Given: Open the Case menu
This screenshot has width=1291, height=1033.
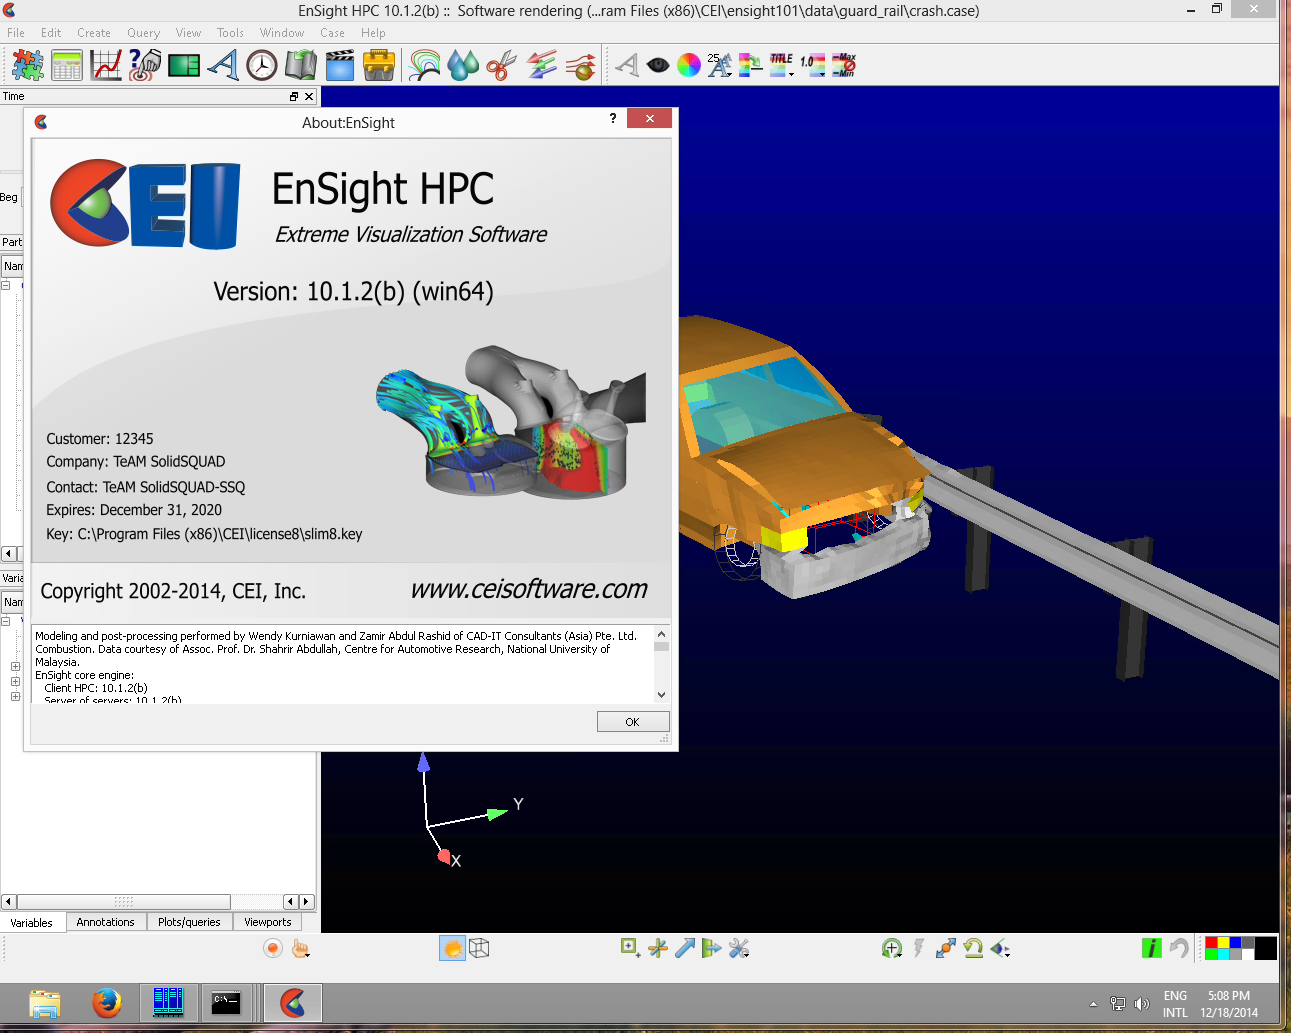Looking at the screenshot, I should click(x=332, y=33).
